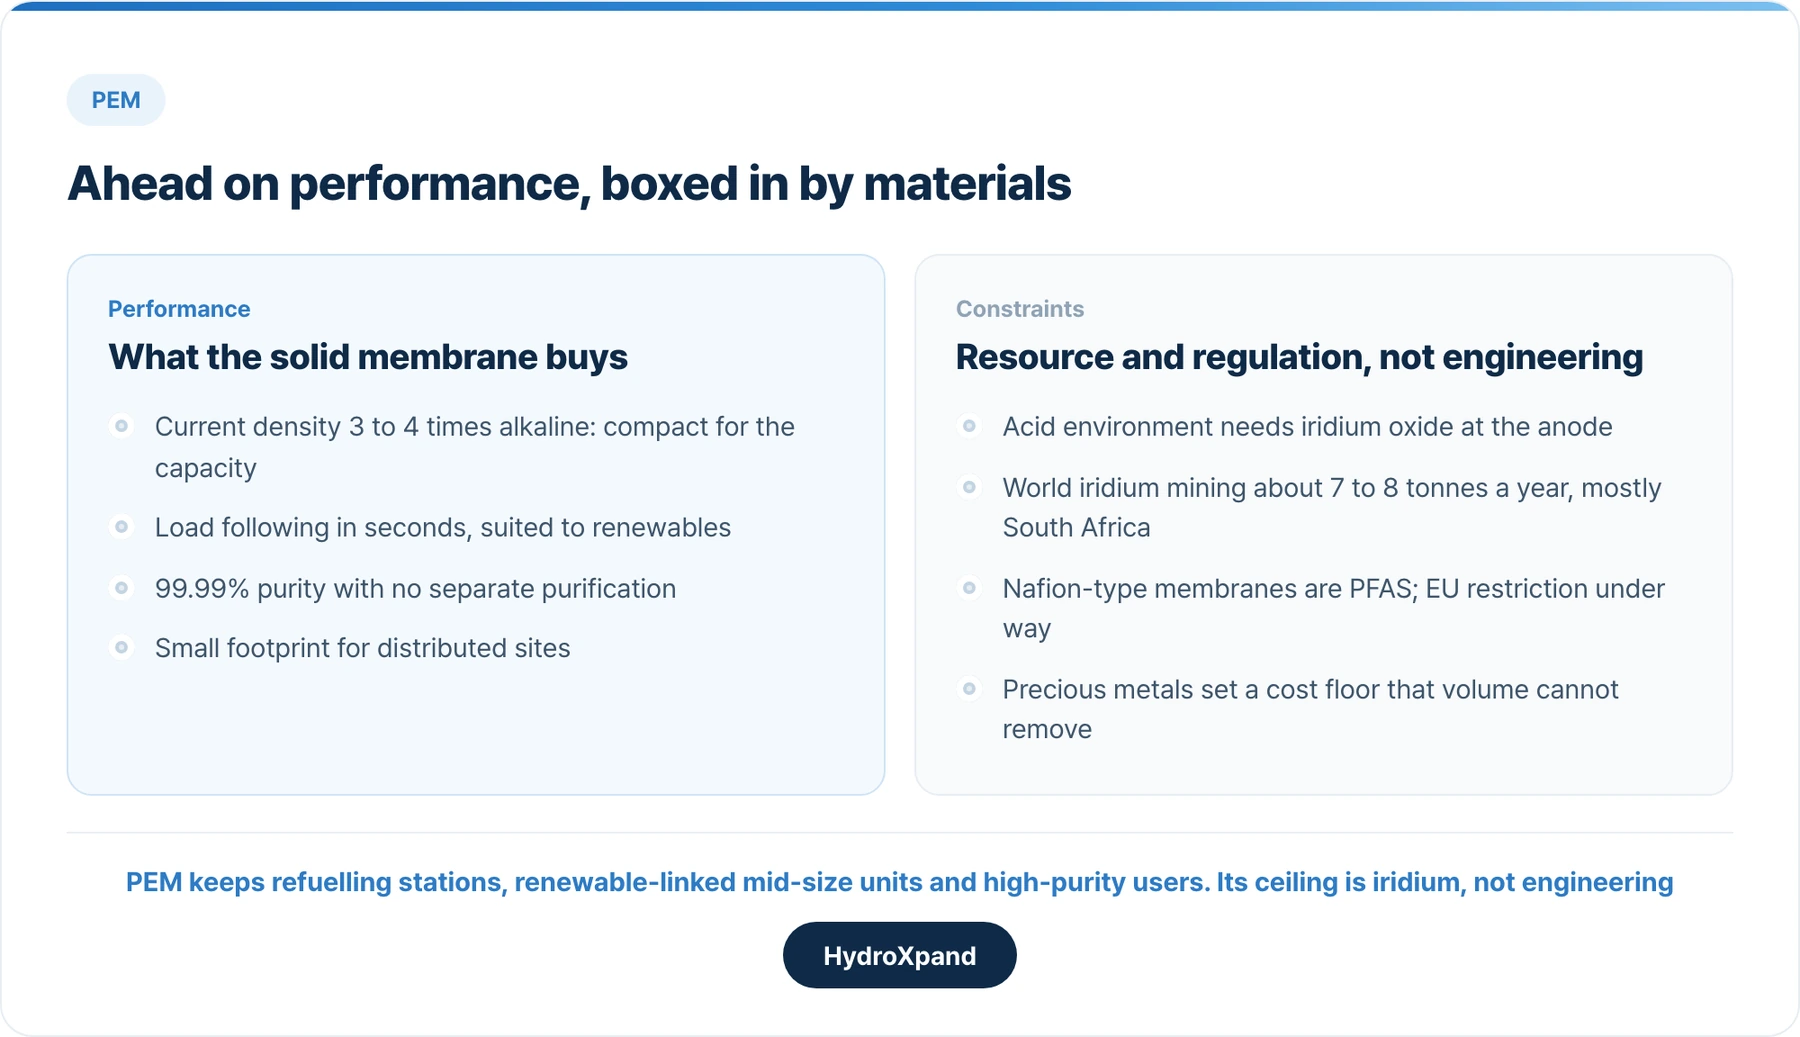
Task: Select the 'World iridium mining' bullet text
Action: click(x=1332, y=507)
